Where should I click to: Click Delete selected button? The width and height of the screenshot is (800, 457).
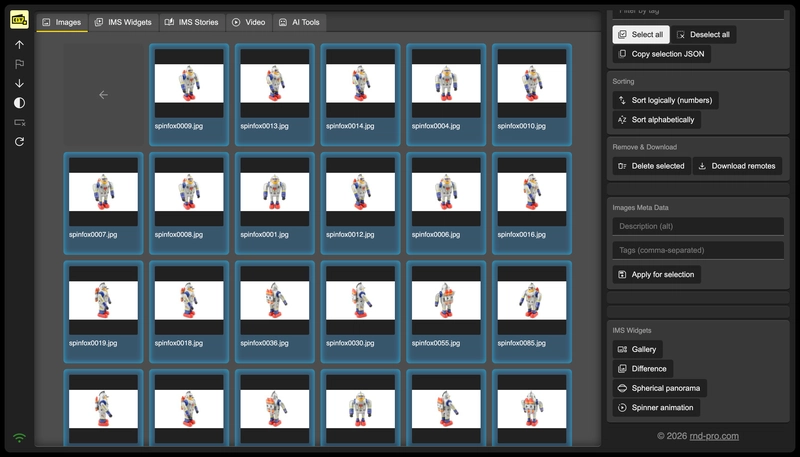652,166
